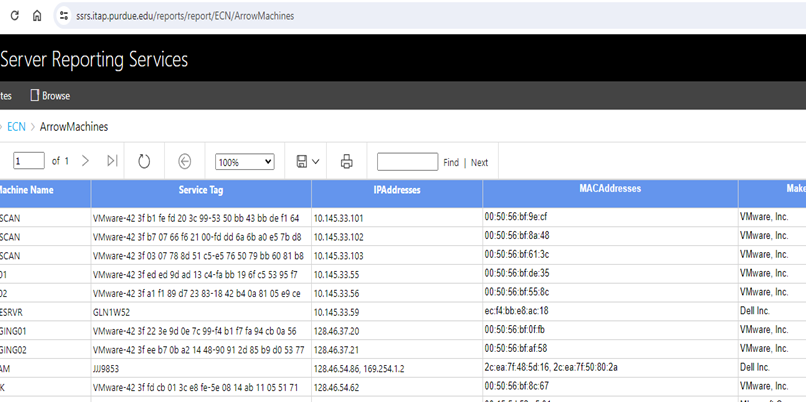Viewport: 806px width, 402px height.
Task: Click the Service Tag column header
Action: click(x=200, y=189)
